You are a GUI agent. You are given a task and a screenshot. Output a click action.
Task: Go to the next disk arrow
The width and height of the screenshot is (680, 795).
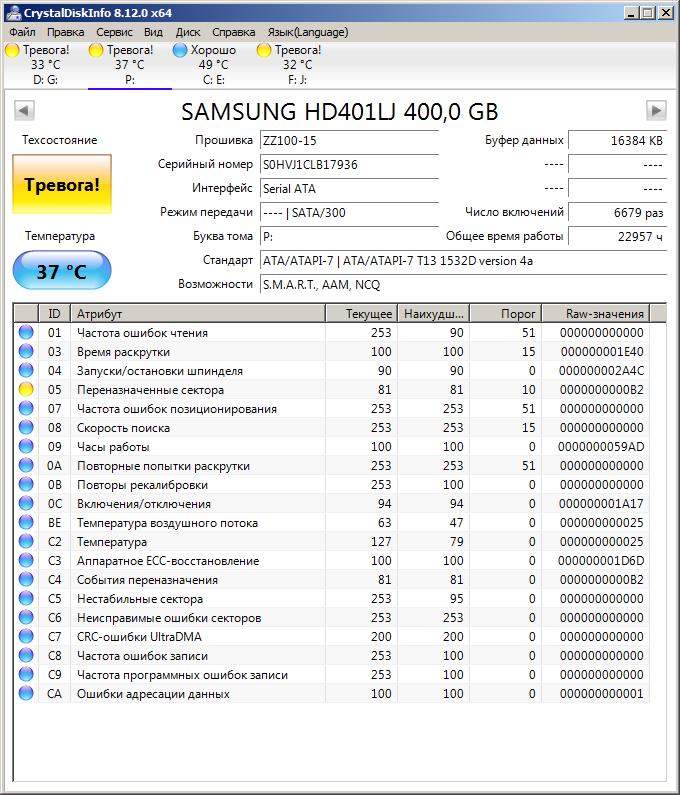pos(656,110)
